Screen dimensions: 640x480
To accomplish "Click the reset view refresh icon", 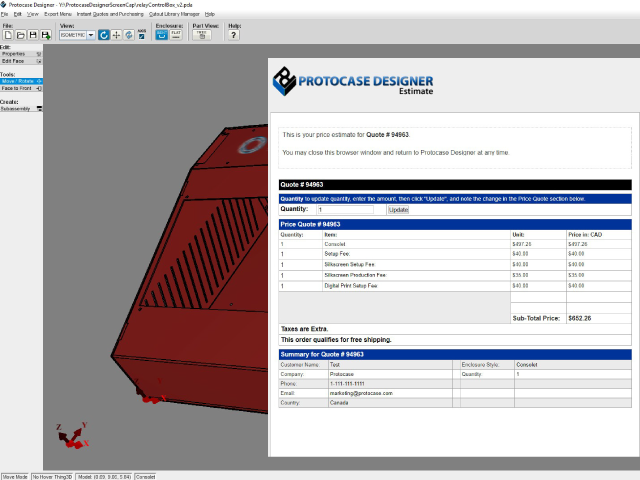I will click(x=129, y=35).
